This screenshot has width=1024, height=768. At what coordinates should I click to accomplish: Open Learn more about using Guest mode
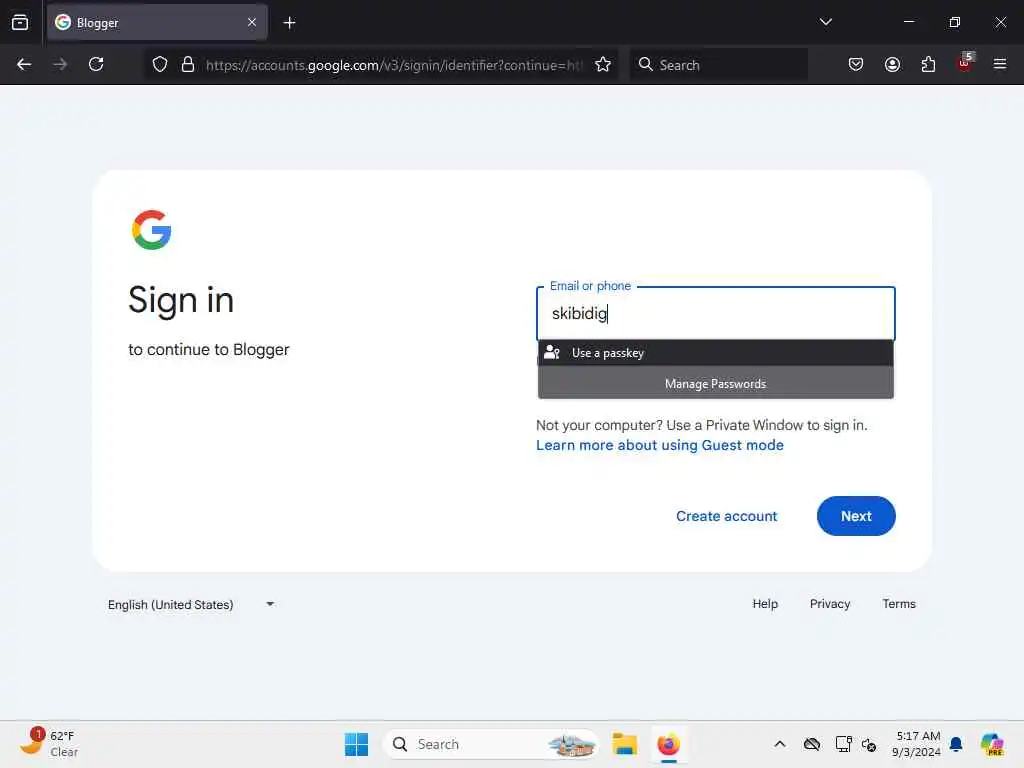click(x=660, y=445)
